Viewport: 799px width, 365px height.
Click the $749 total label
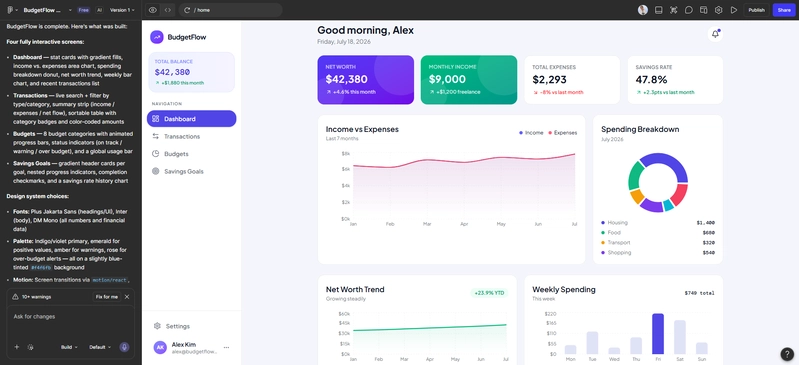pos(700,293)
